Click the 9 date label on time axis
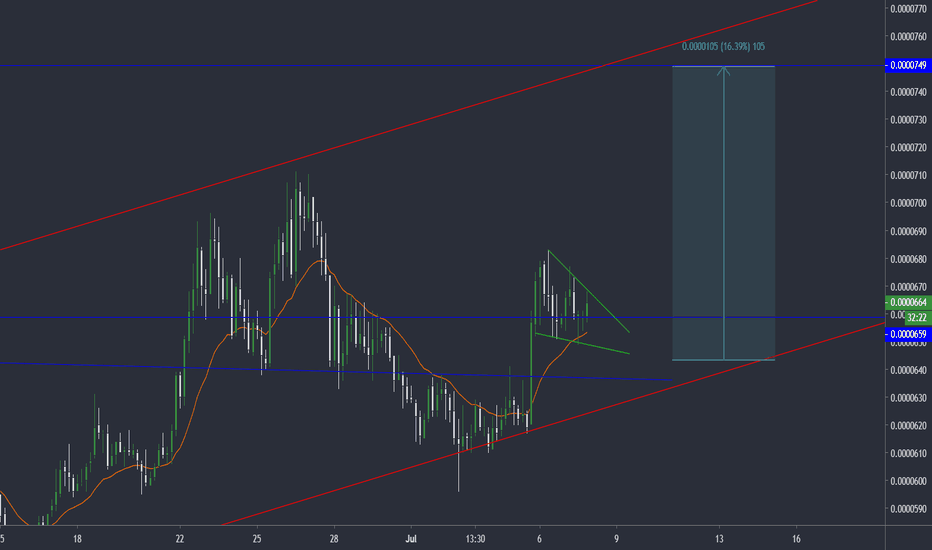The height and width of the screenshot is (550, 932). tap(616, 539)
